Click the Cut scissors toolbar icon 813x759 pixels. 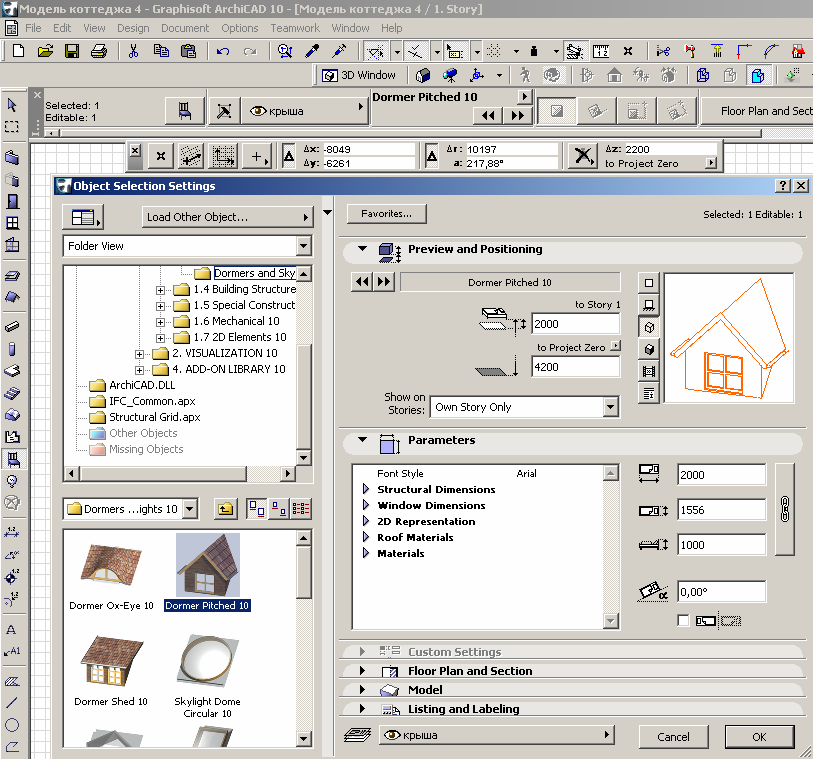[x=133, y=51]
